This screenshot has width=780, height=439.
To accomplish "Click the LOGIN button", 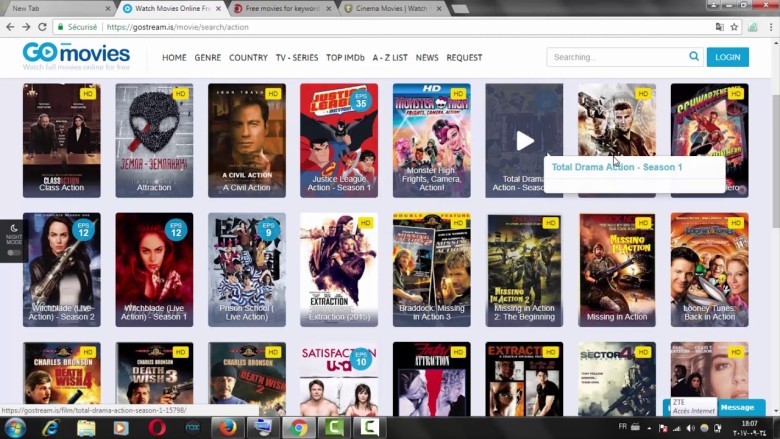I will [x=728, y=57].
